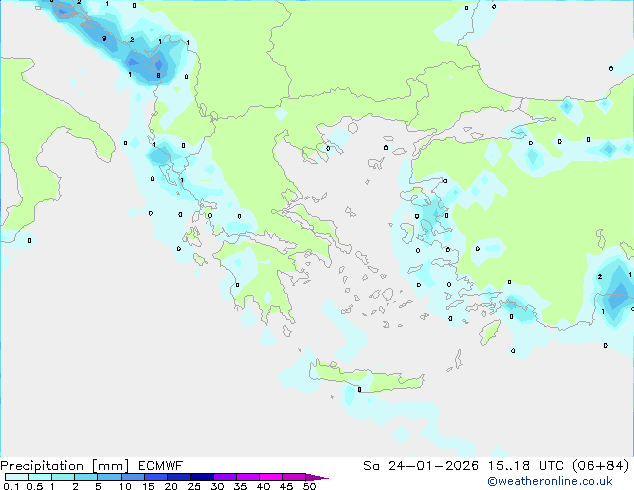Click the legend swatch between 2 and 5
Image resolution: width=634 pixels, height=490 pixels.
click(86, 477)
